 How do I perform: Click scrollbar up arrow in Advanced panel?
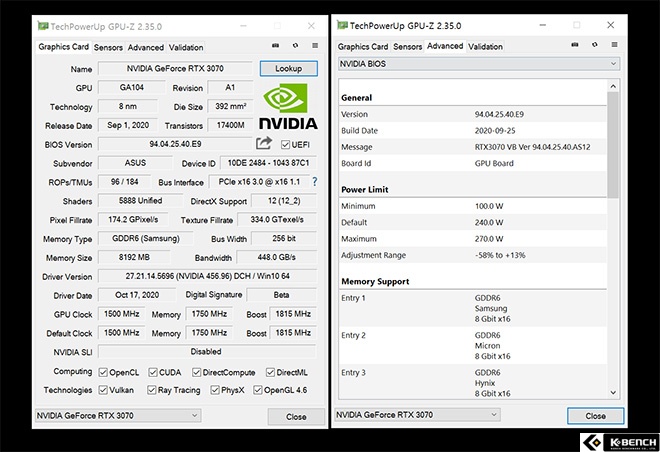coord(613,86)
